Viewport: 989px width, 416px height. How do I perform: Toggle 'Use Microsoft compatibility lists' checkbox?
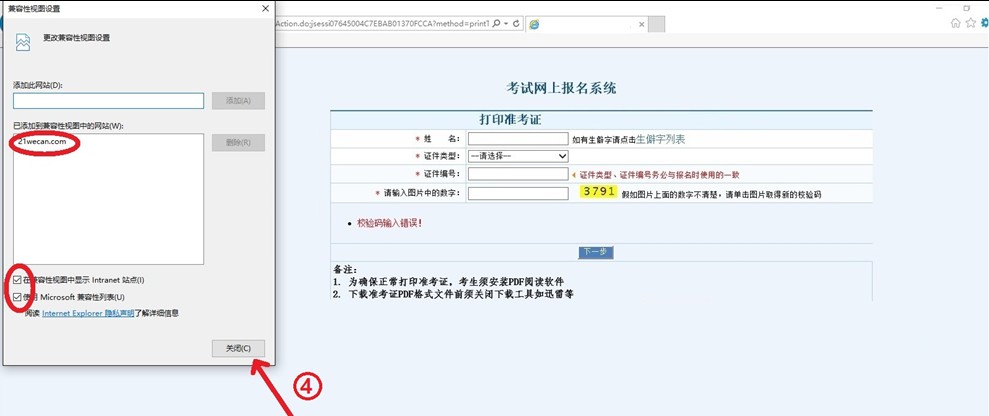pyautogui.click(x=20, y=297)
